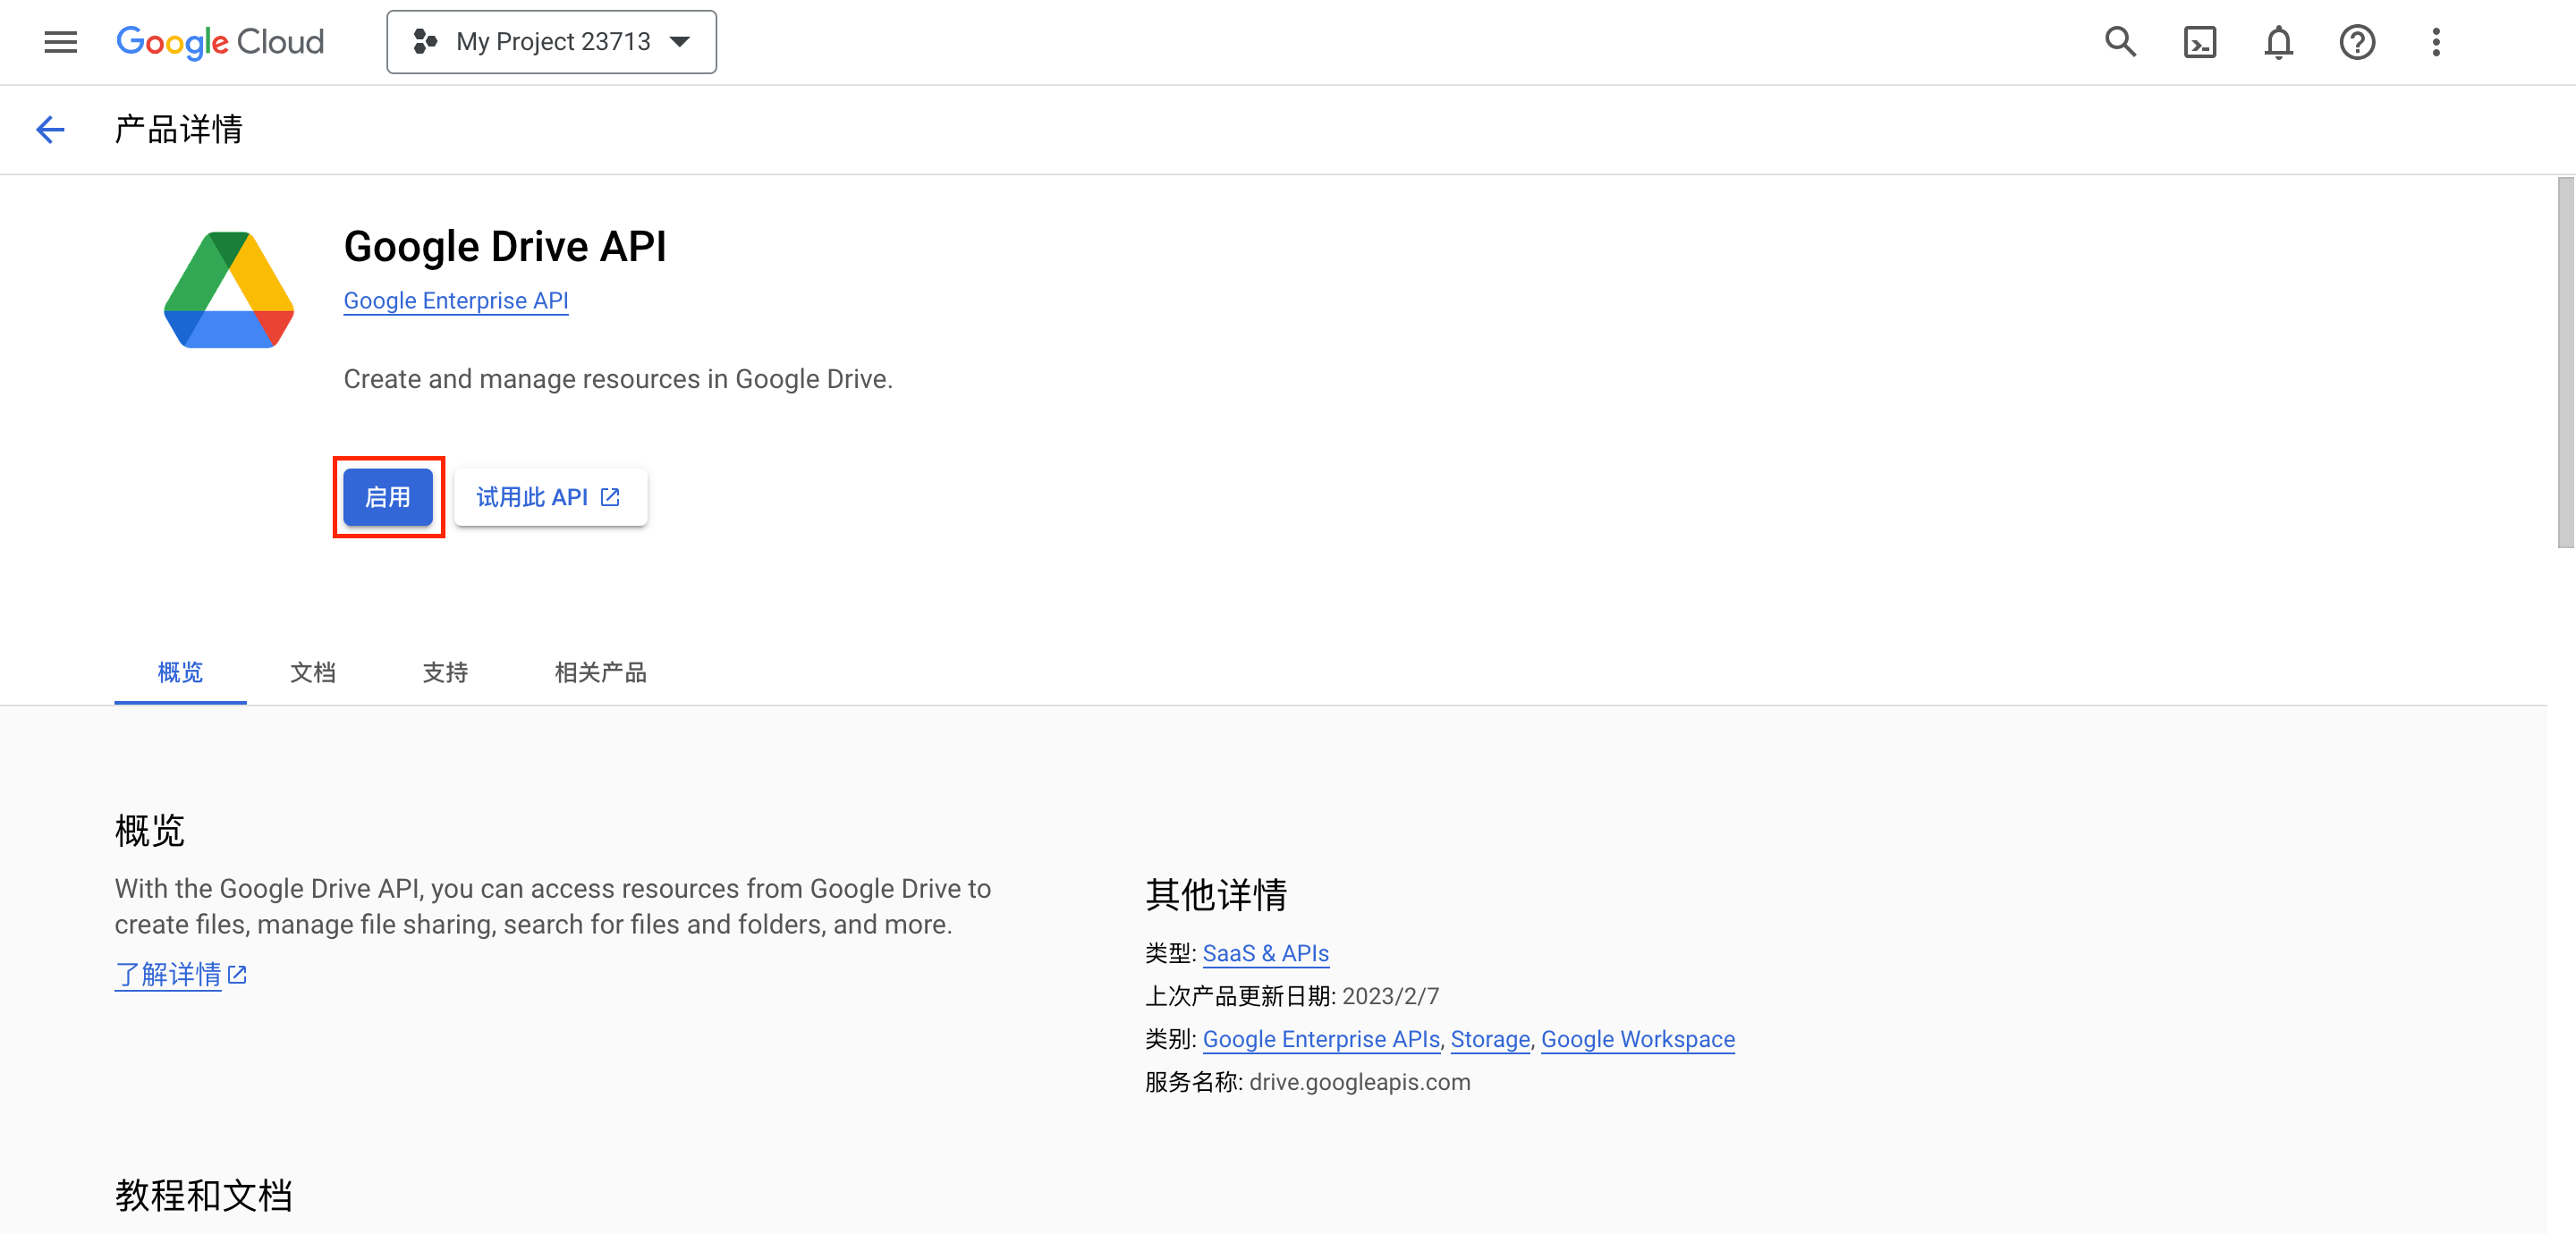Click the blue 启用 enable button
The height and width of the screenshot is (1234, 2576).
388,497
